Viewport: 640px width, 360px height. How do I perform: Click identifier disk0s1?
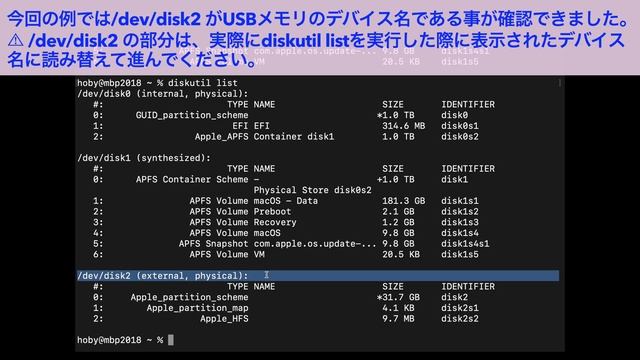coord(460,126)
